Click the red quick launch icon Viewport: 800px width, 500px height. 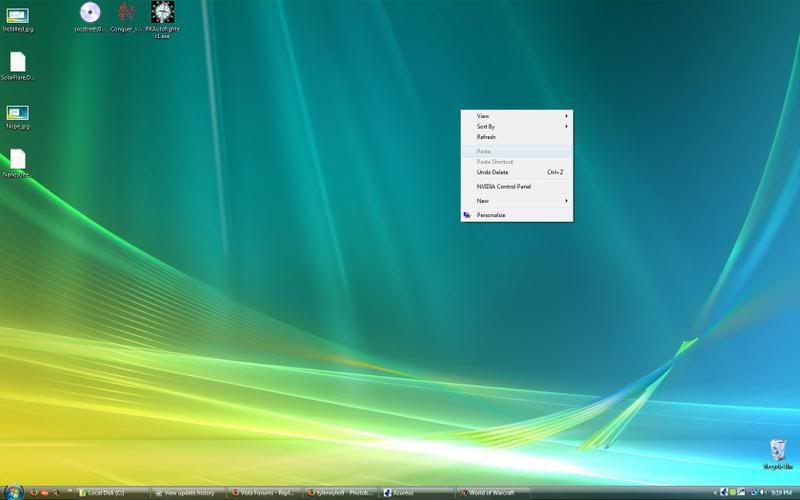coord(44,492)
